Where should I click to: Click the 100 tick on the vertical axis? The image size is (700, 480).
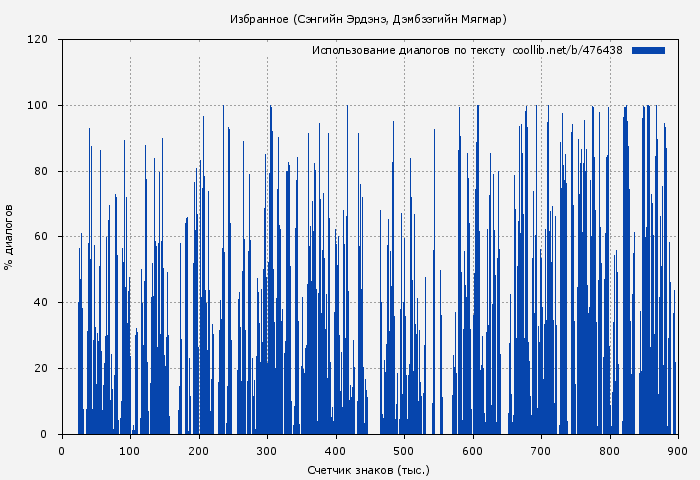(39, 106)
